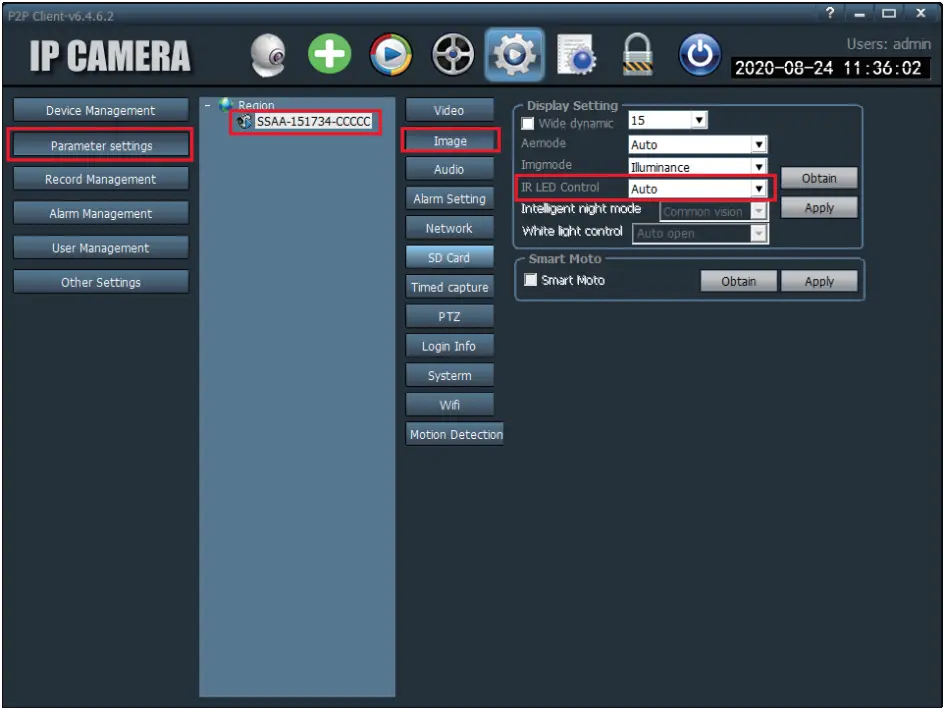Click the Users: admin label

tap(888, 44)
